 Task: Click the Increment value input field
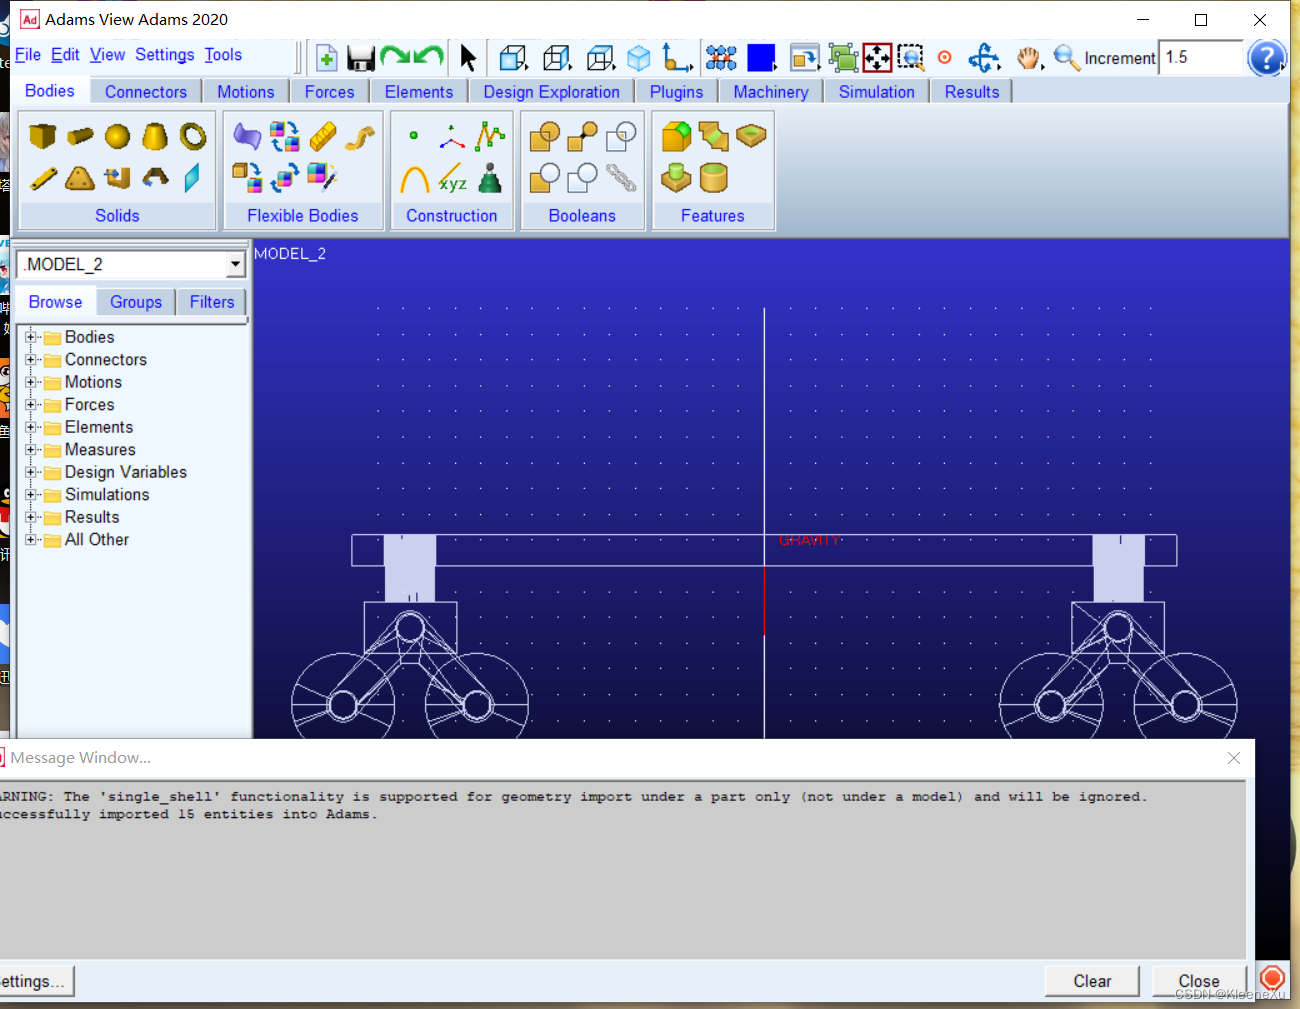1201,58
